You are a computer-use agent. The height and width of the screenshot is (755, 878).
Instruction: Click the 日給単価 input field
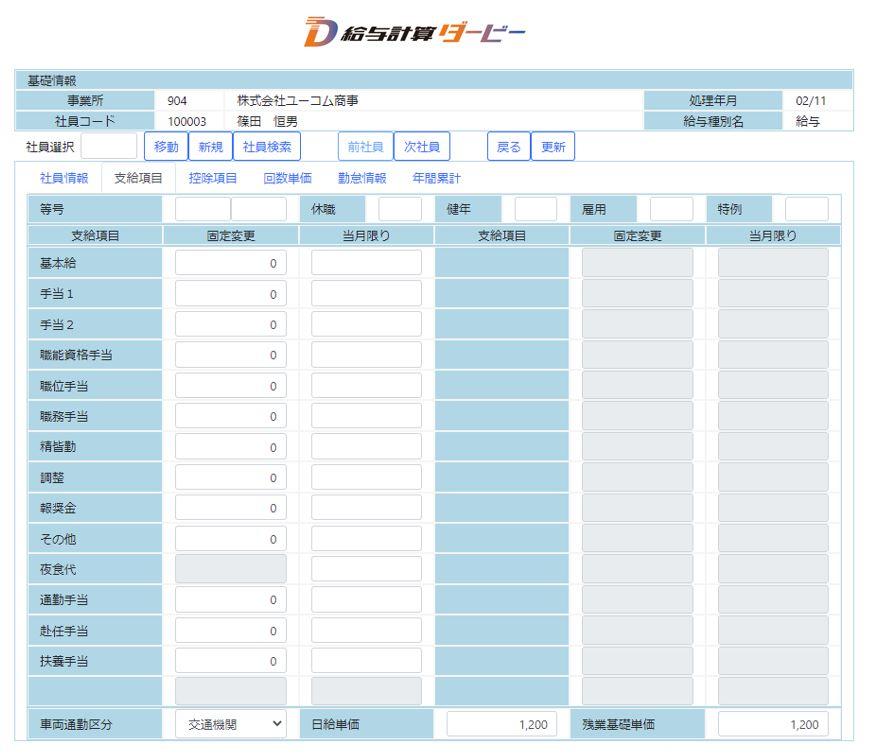(502, 724)
